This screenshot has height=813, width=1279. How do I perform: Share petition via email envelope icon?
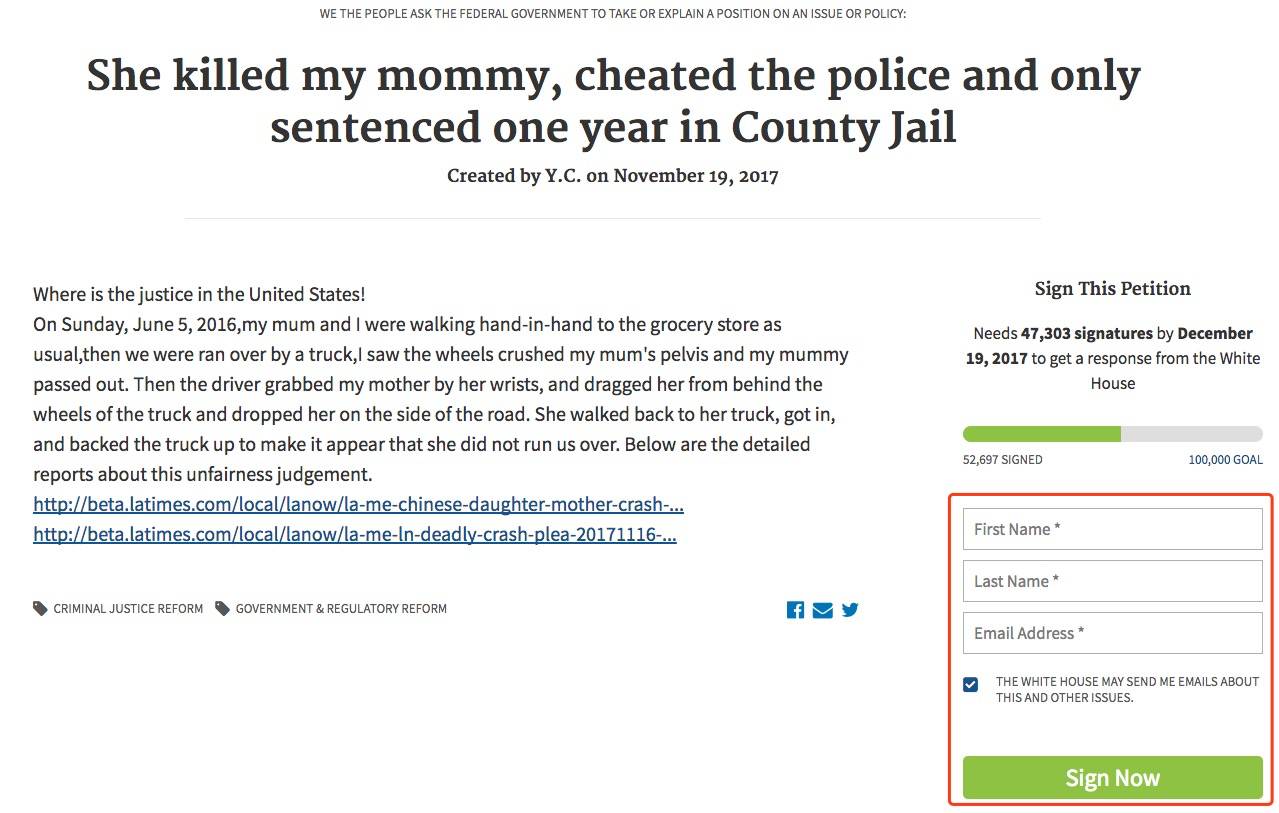[822, 610]
